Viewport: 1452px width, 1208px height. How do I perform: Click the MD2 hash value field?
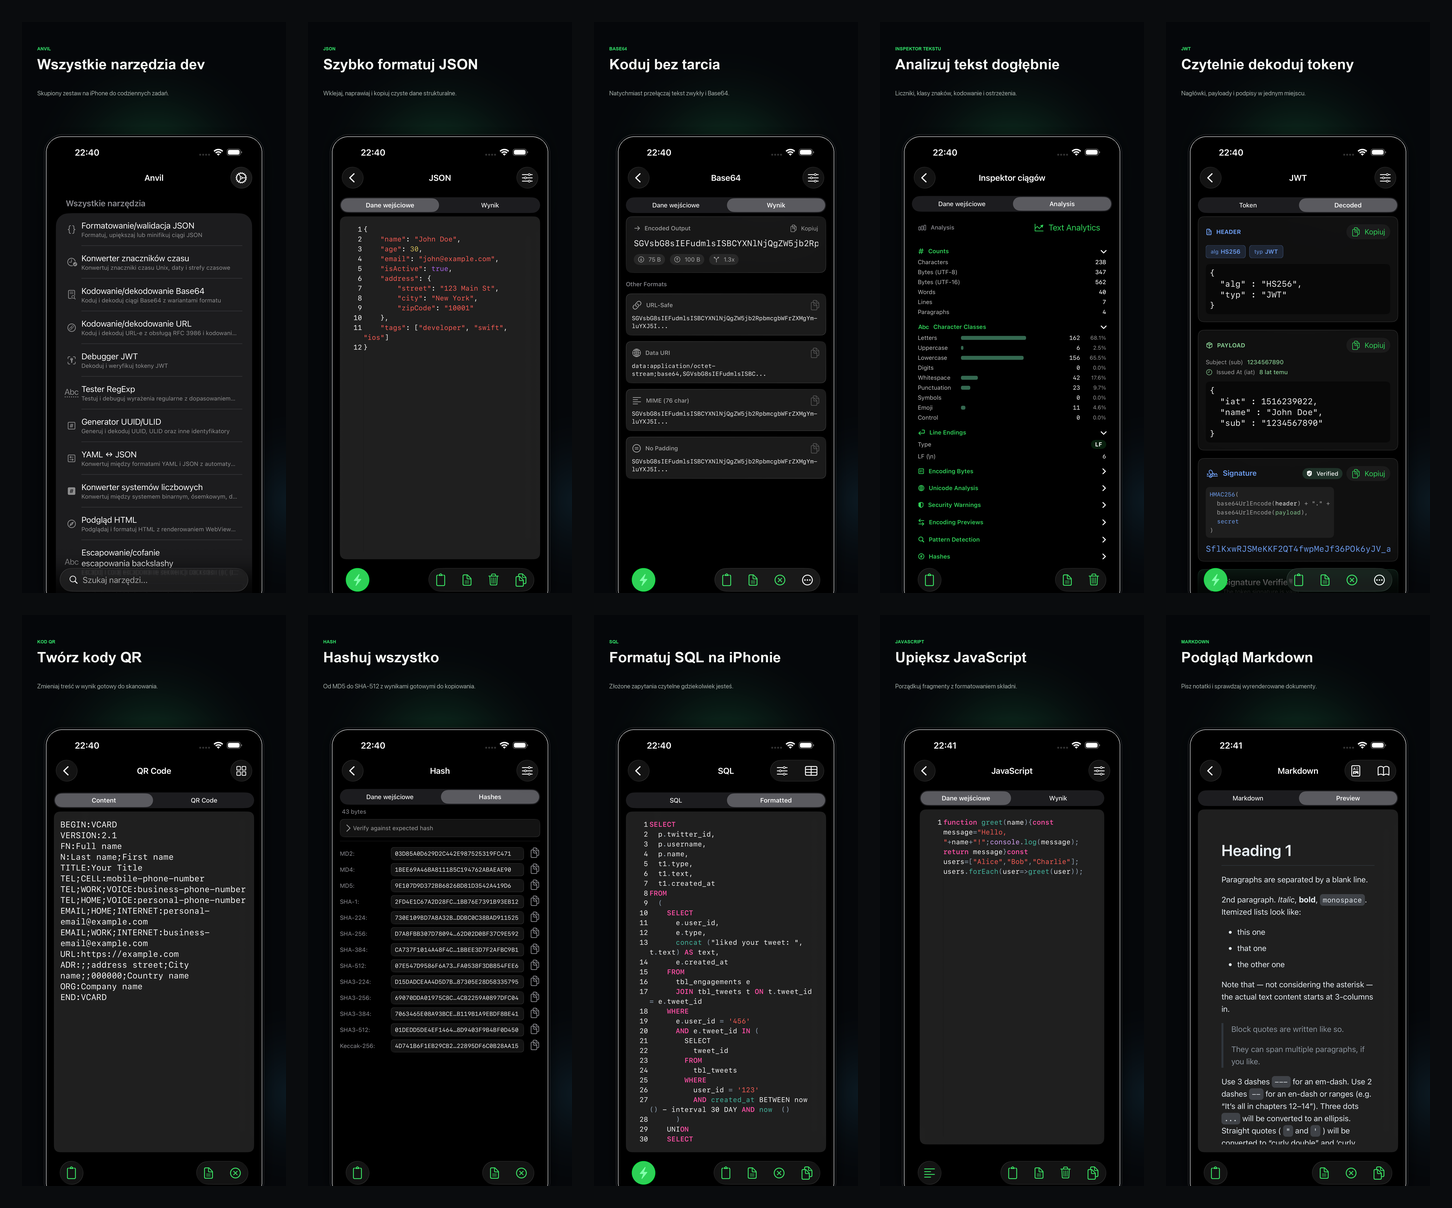point(457,853)
